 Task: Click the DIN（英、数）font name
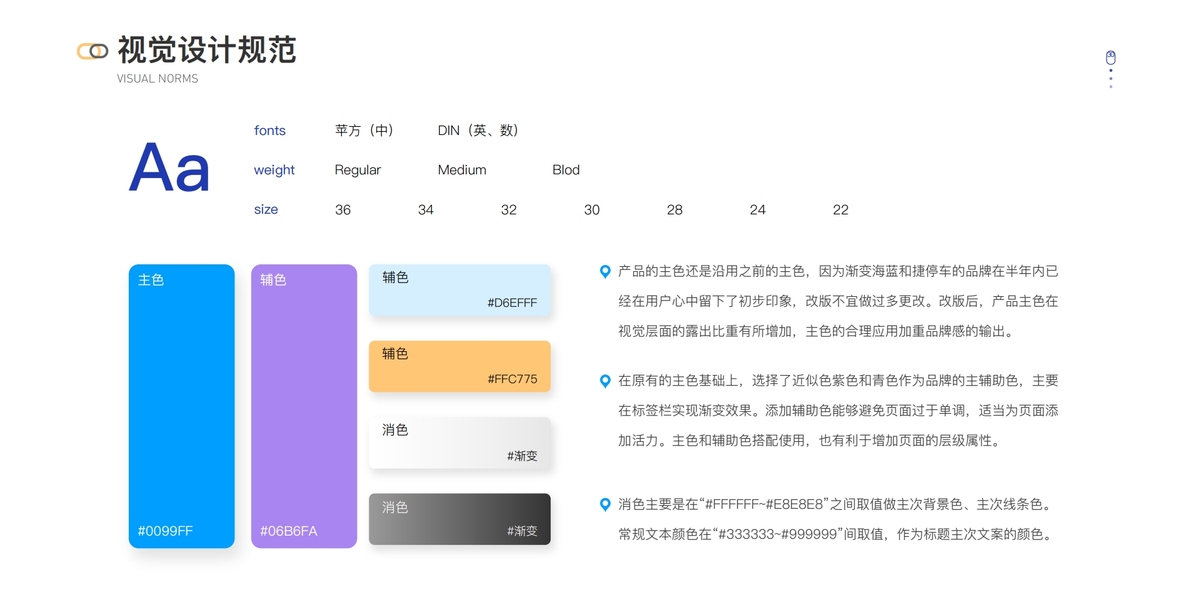(478, 130)
